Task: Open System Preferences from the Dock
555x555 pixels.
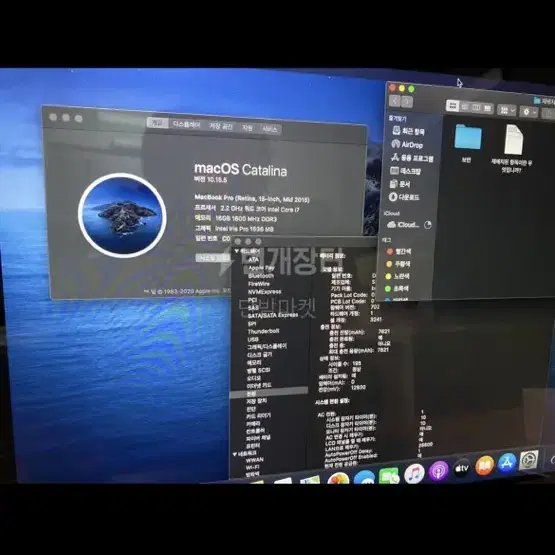Action: coord(528,460)
